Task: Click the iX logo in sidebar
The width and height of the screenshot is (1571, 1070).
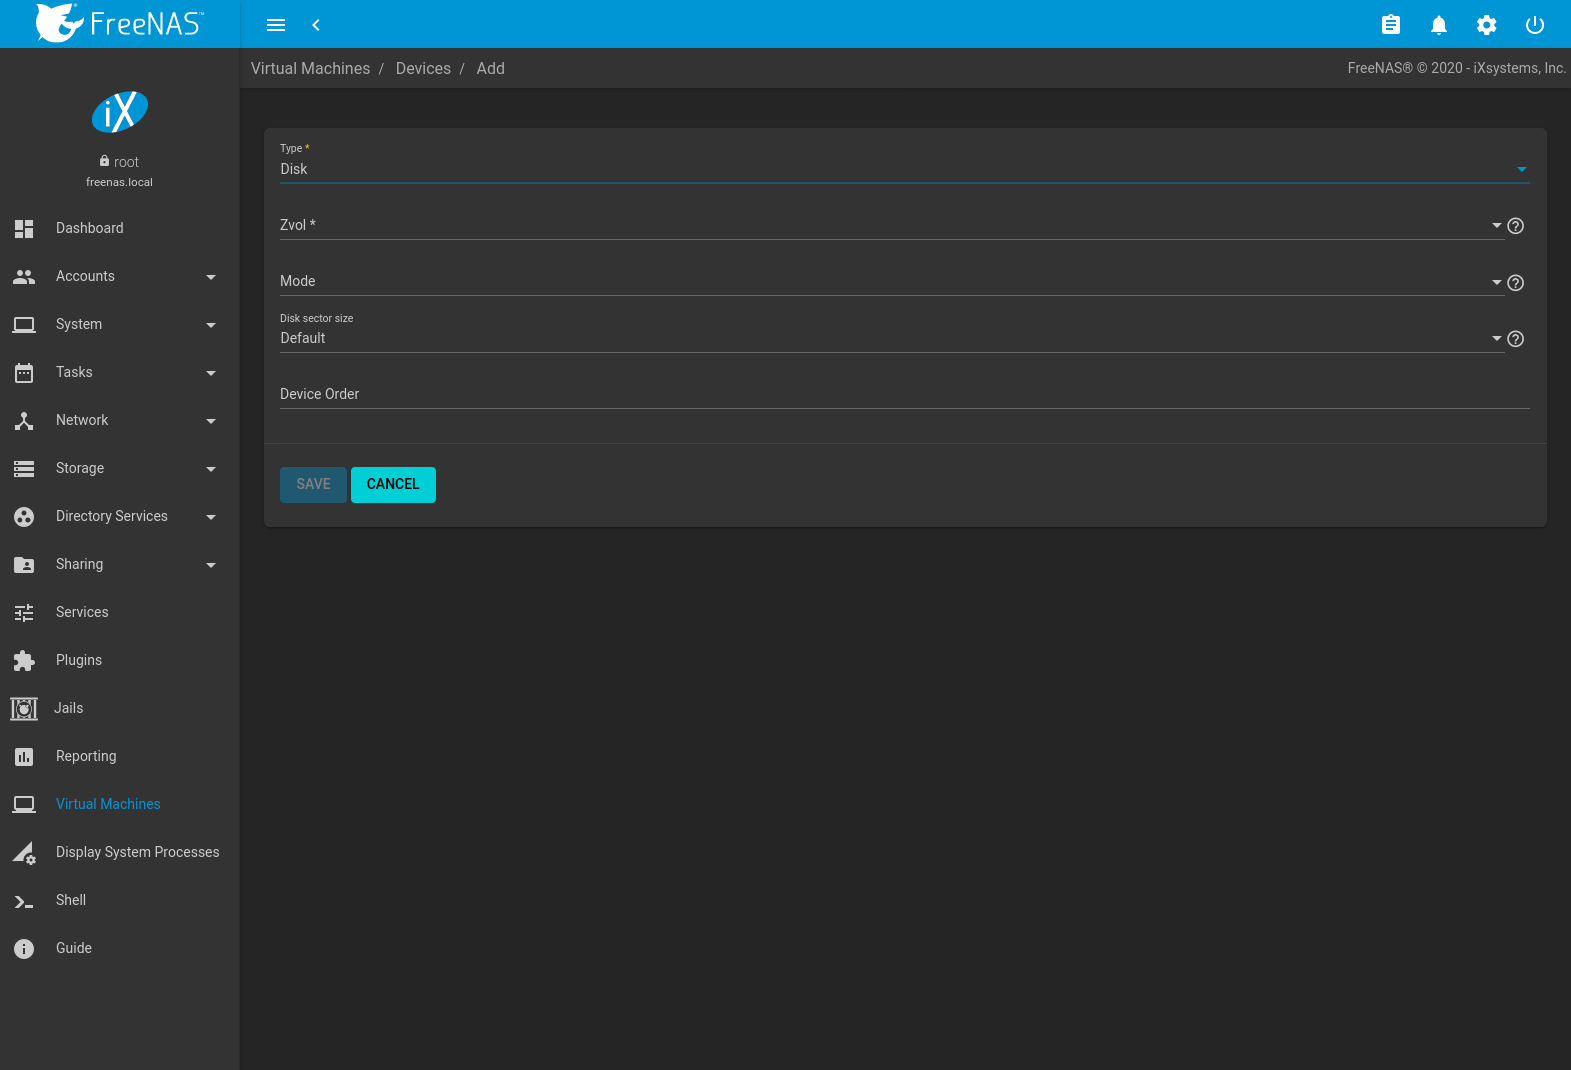Action: (120, 112)
